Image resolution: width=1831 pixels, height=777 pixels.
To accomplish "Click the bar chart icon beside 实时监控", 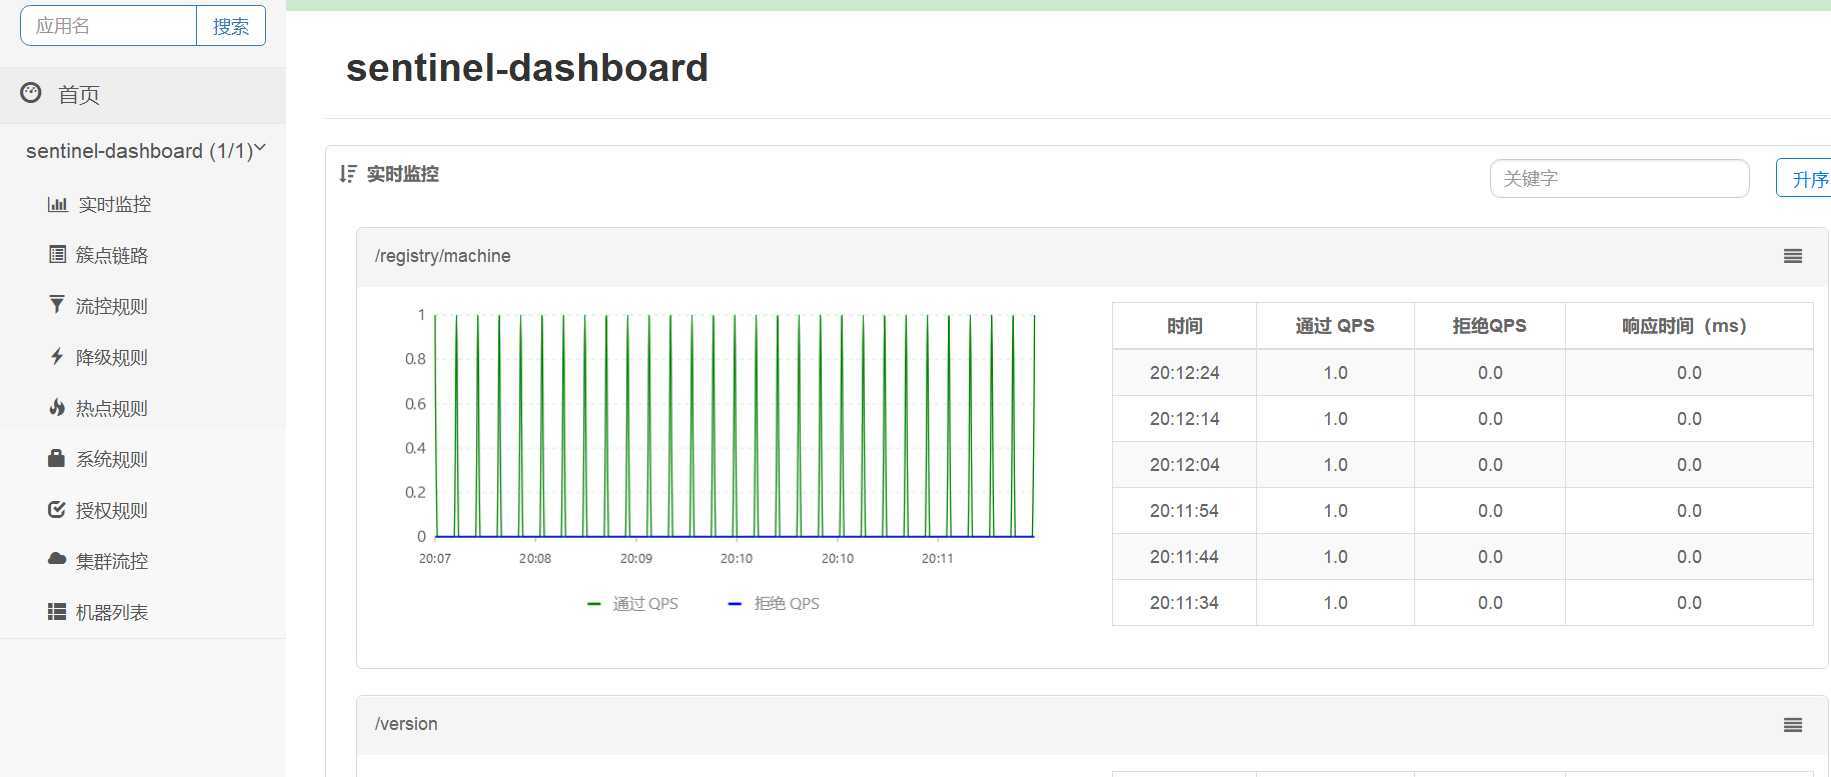I will pyautogui.click(x=57, y=204).
